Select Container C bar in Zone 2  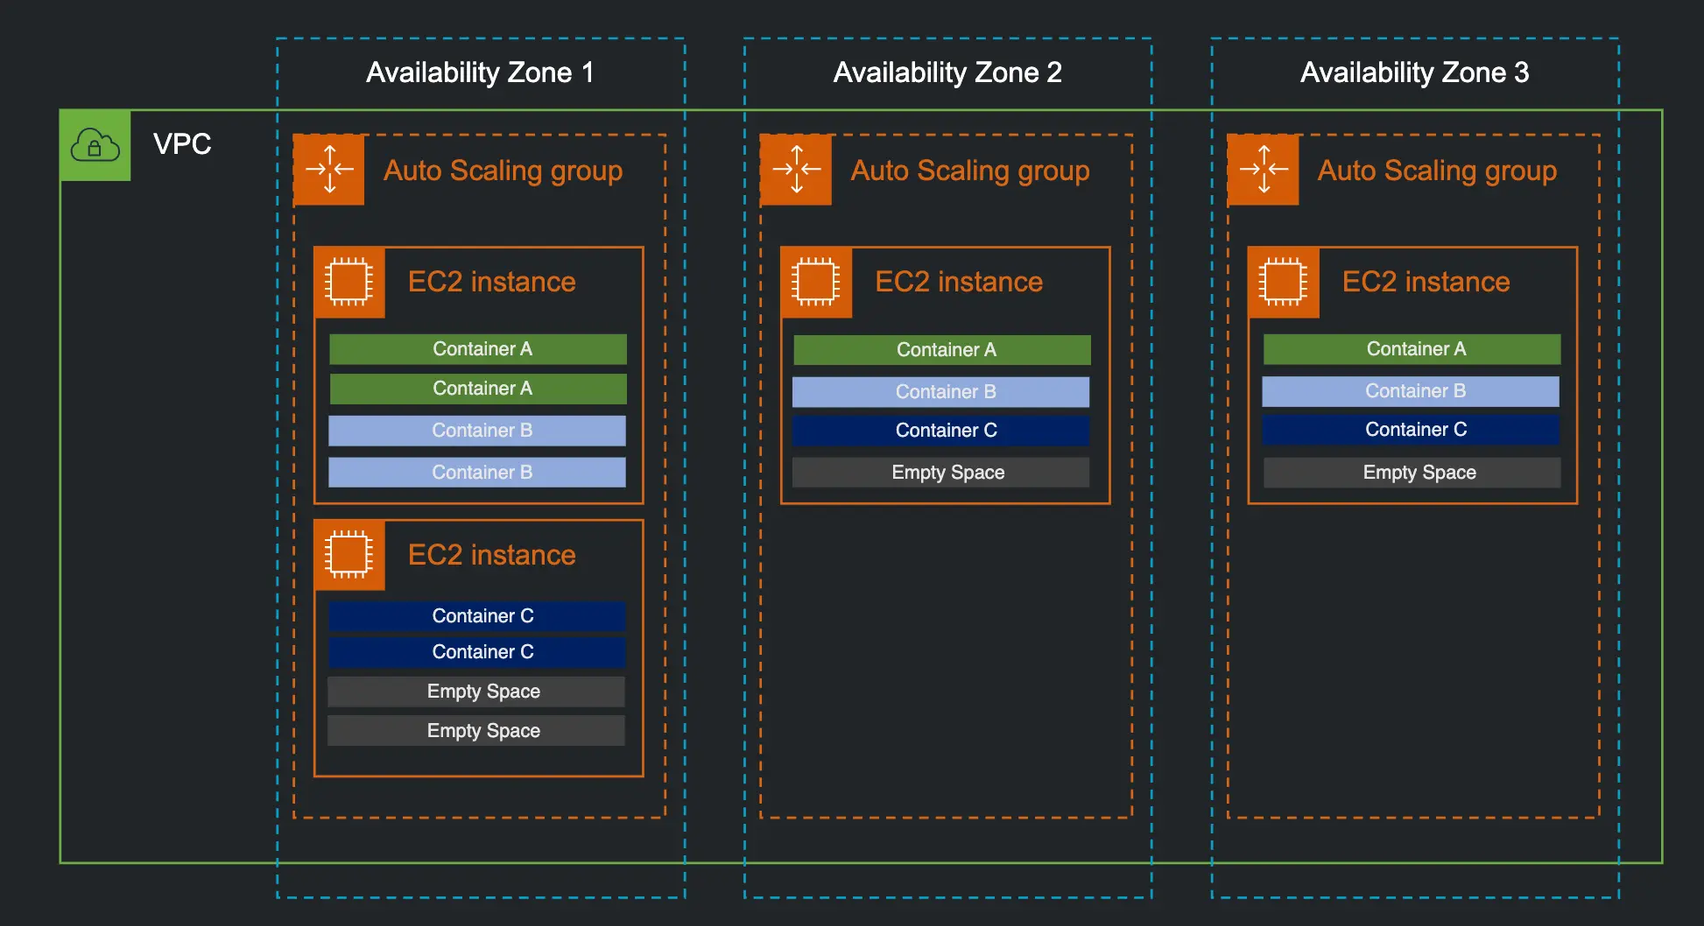(941, 431)
